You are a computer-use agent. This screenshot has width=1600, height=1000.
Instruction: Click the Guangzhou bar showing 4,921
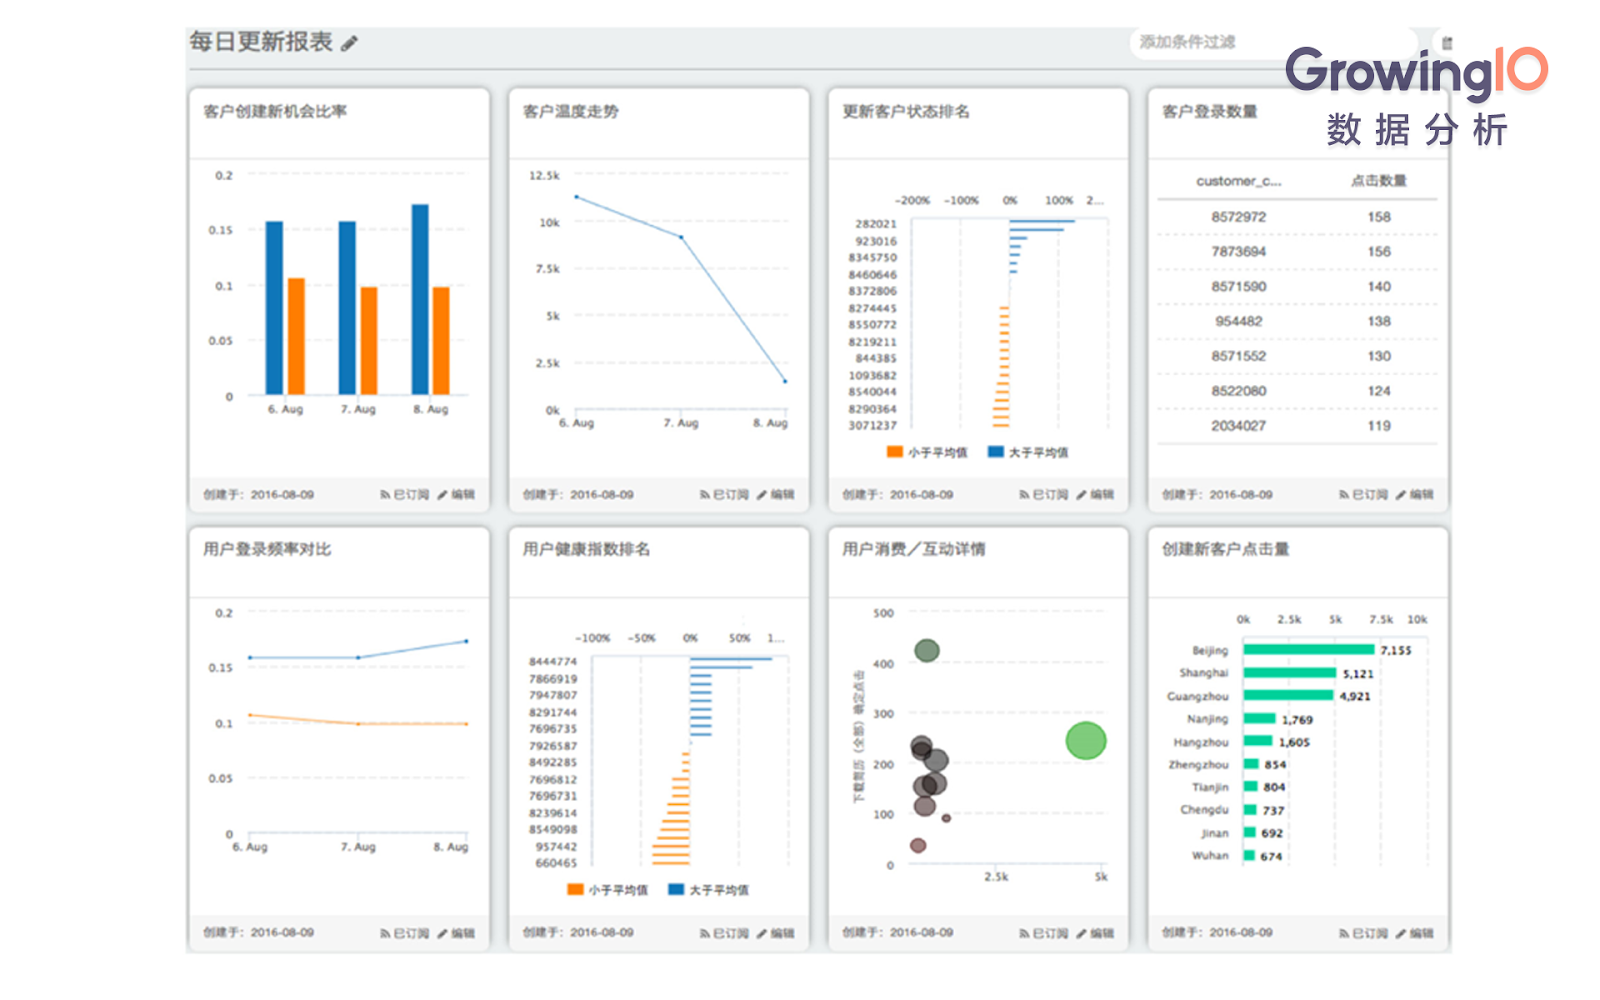(x=1289, y=695)
